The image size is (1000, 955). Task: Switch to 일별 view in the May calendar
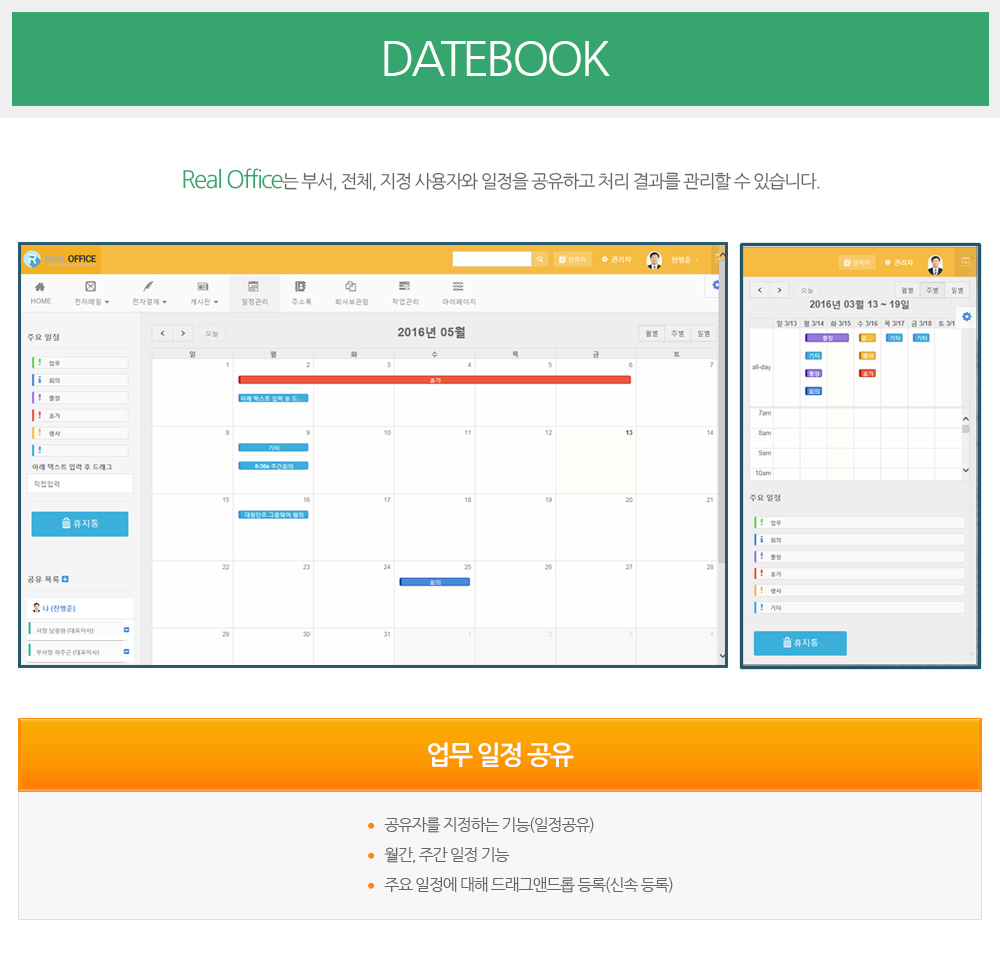(703, 333)
